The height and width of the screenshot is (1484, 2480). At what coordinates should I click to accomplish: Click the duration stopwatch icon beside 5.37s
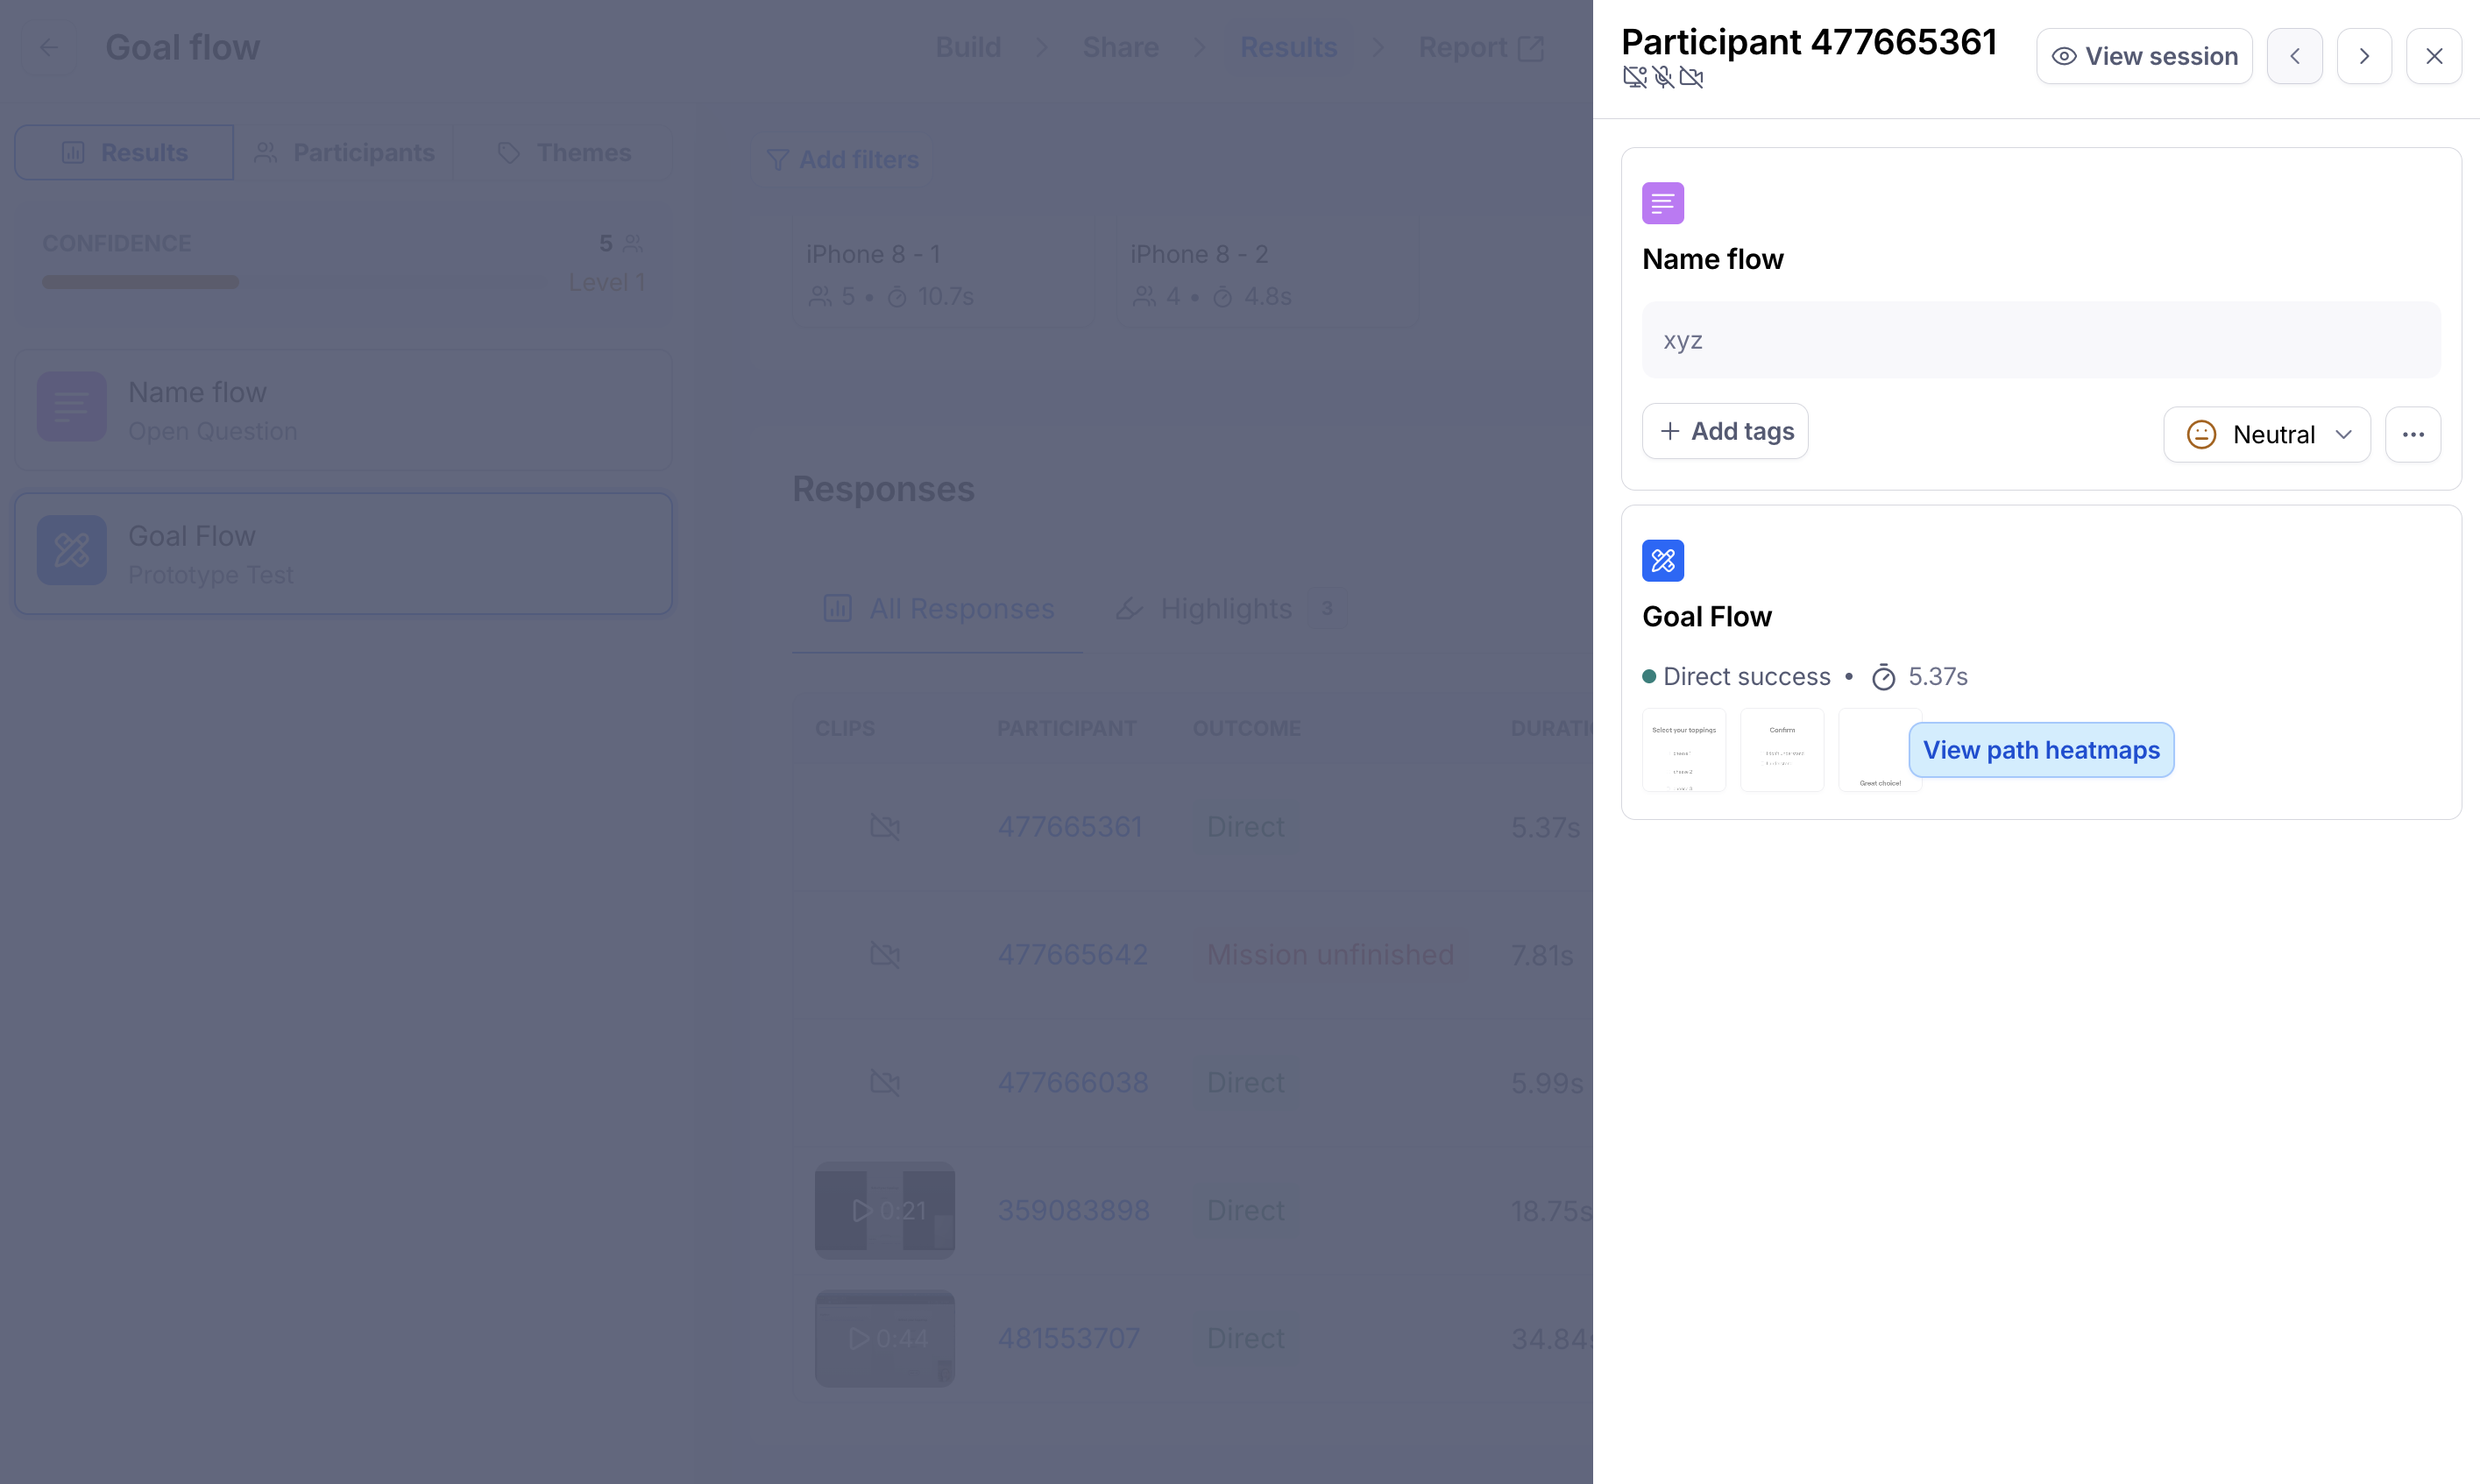(x=1883, y=677)
